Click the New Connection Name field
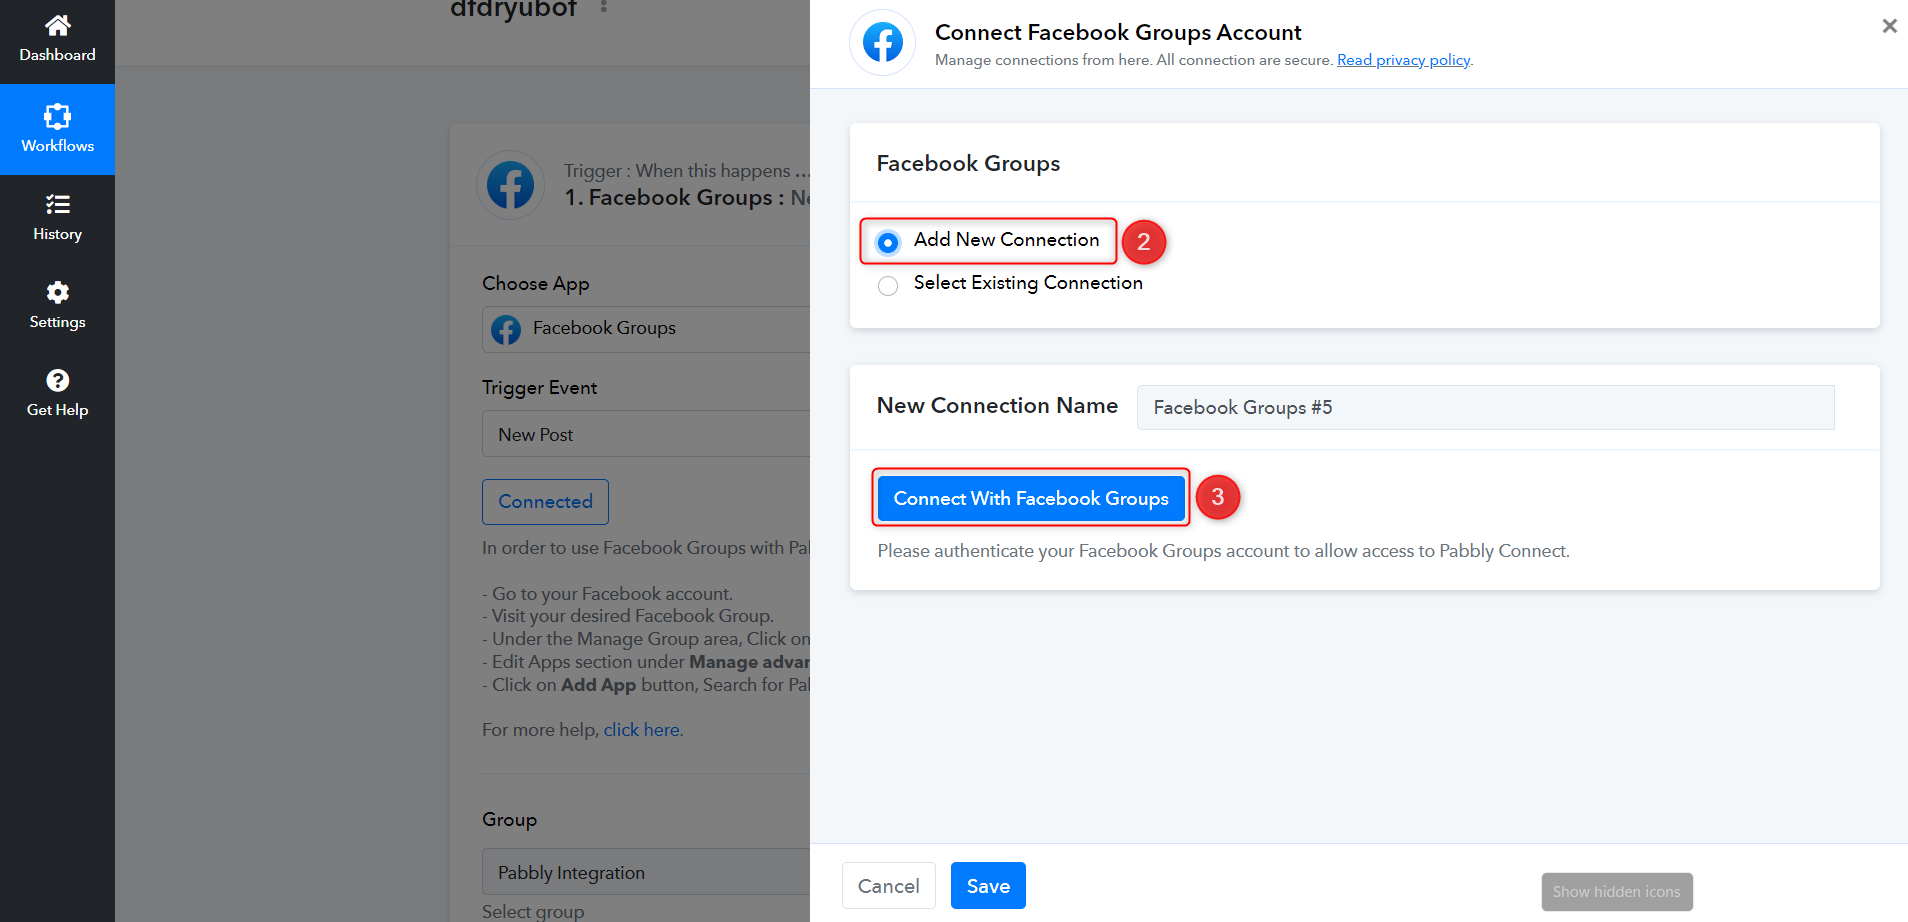 click(x=1485, y=407)
